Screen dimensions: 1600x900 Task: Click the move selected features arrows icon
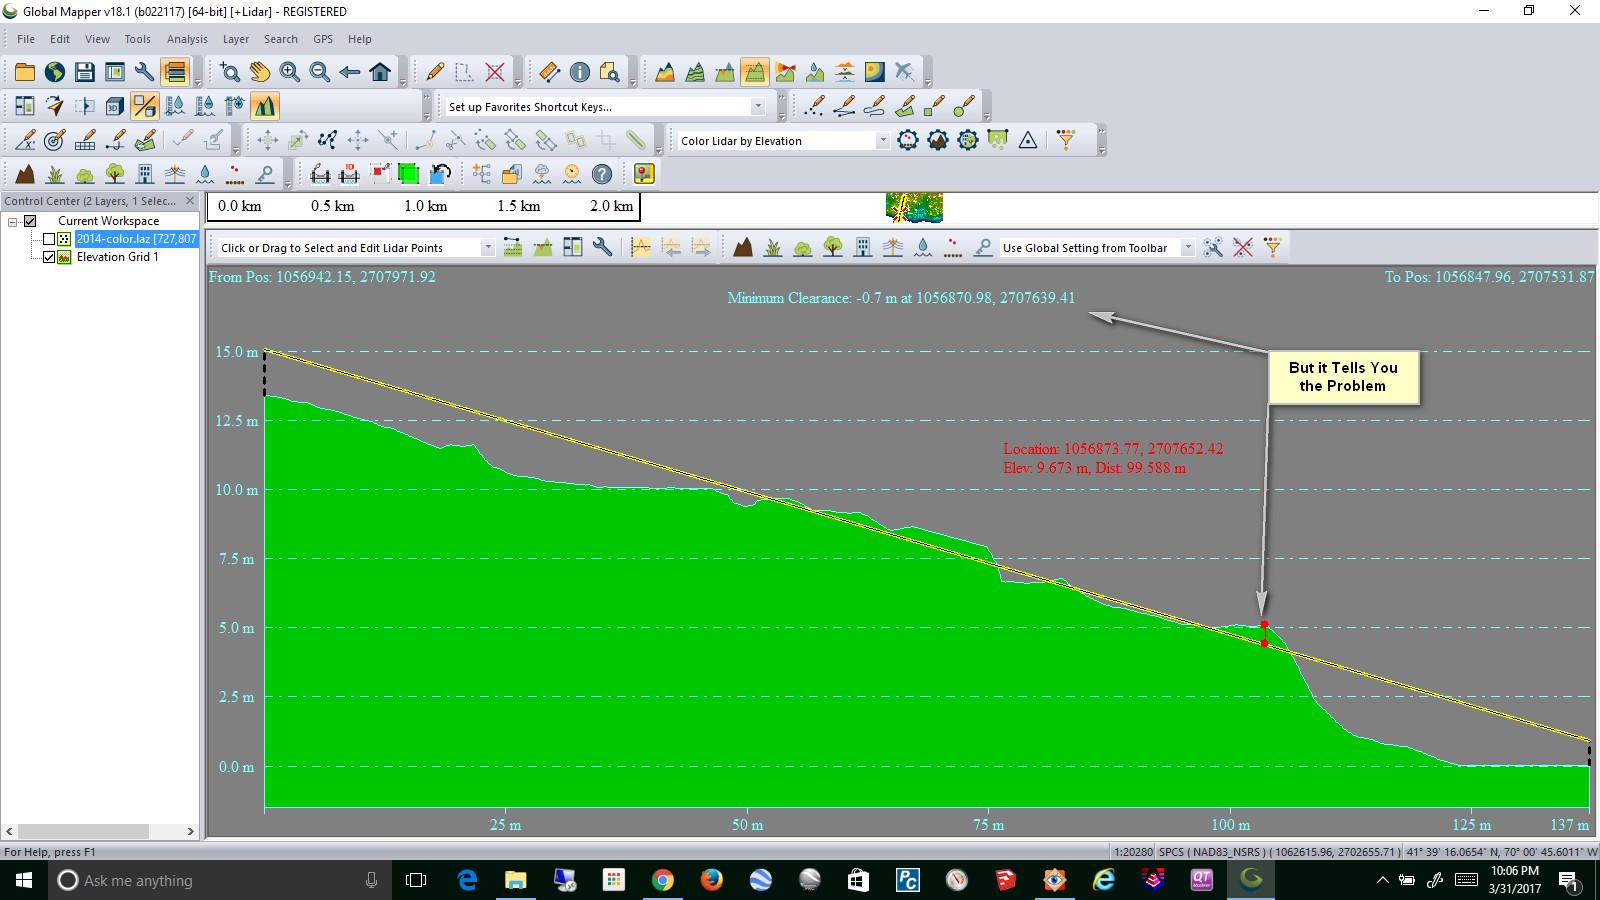coord(267,140)
